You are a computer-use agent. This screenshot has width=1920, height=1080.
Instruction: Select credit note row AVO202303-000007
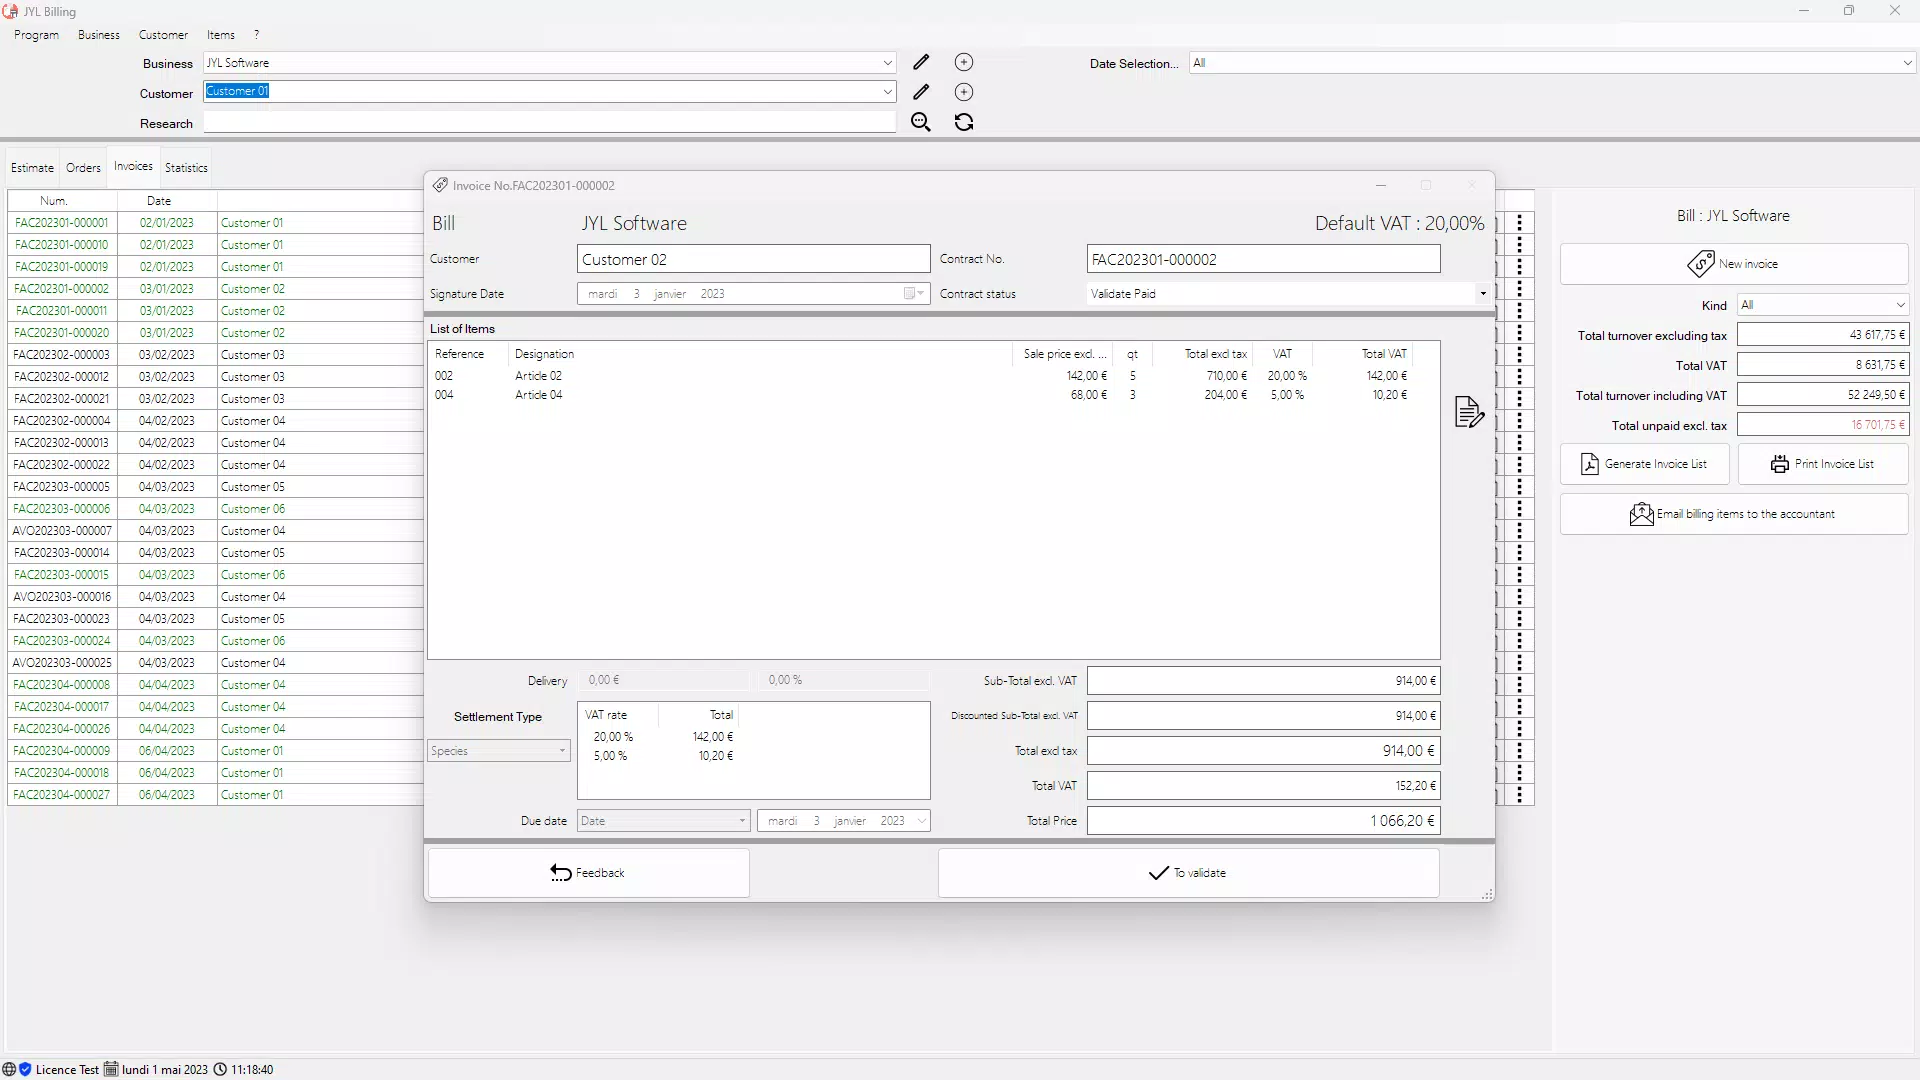click(215, 531)
